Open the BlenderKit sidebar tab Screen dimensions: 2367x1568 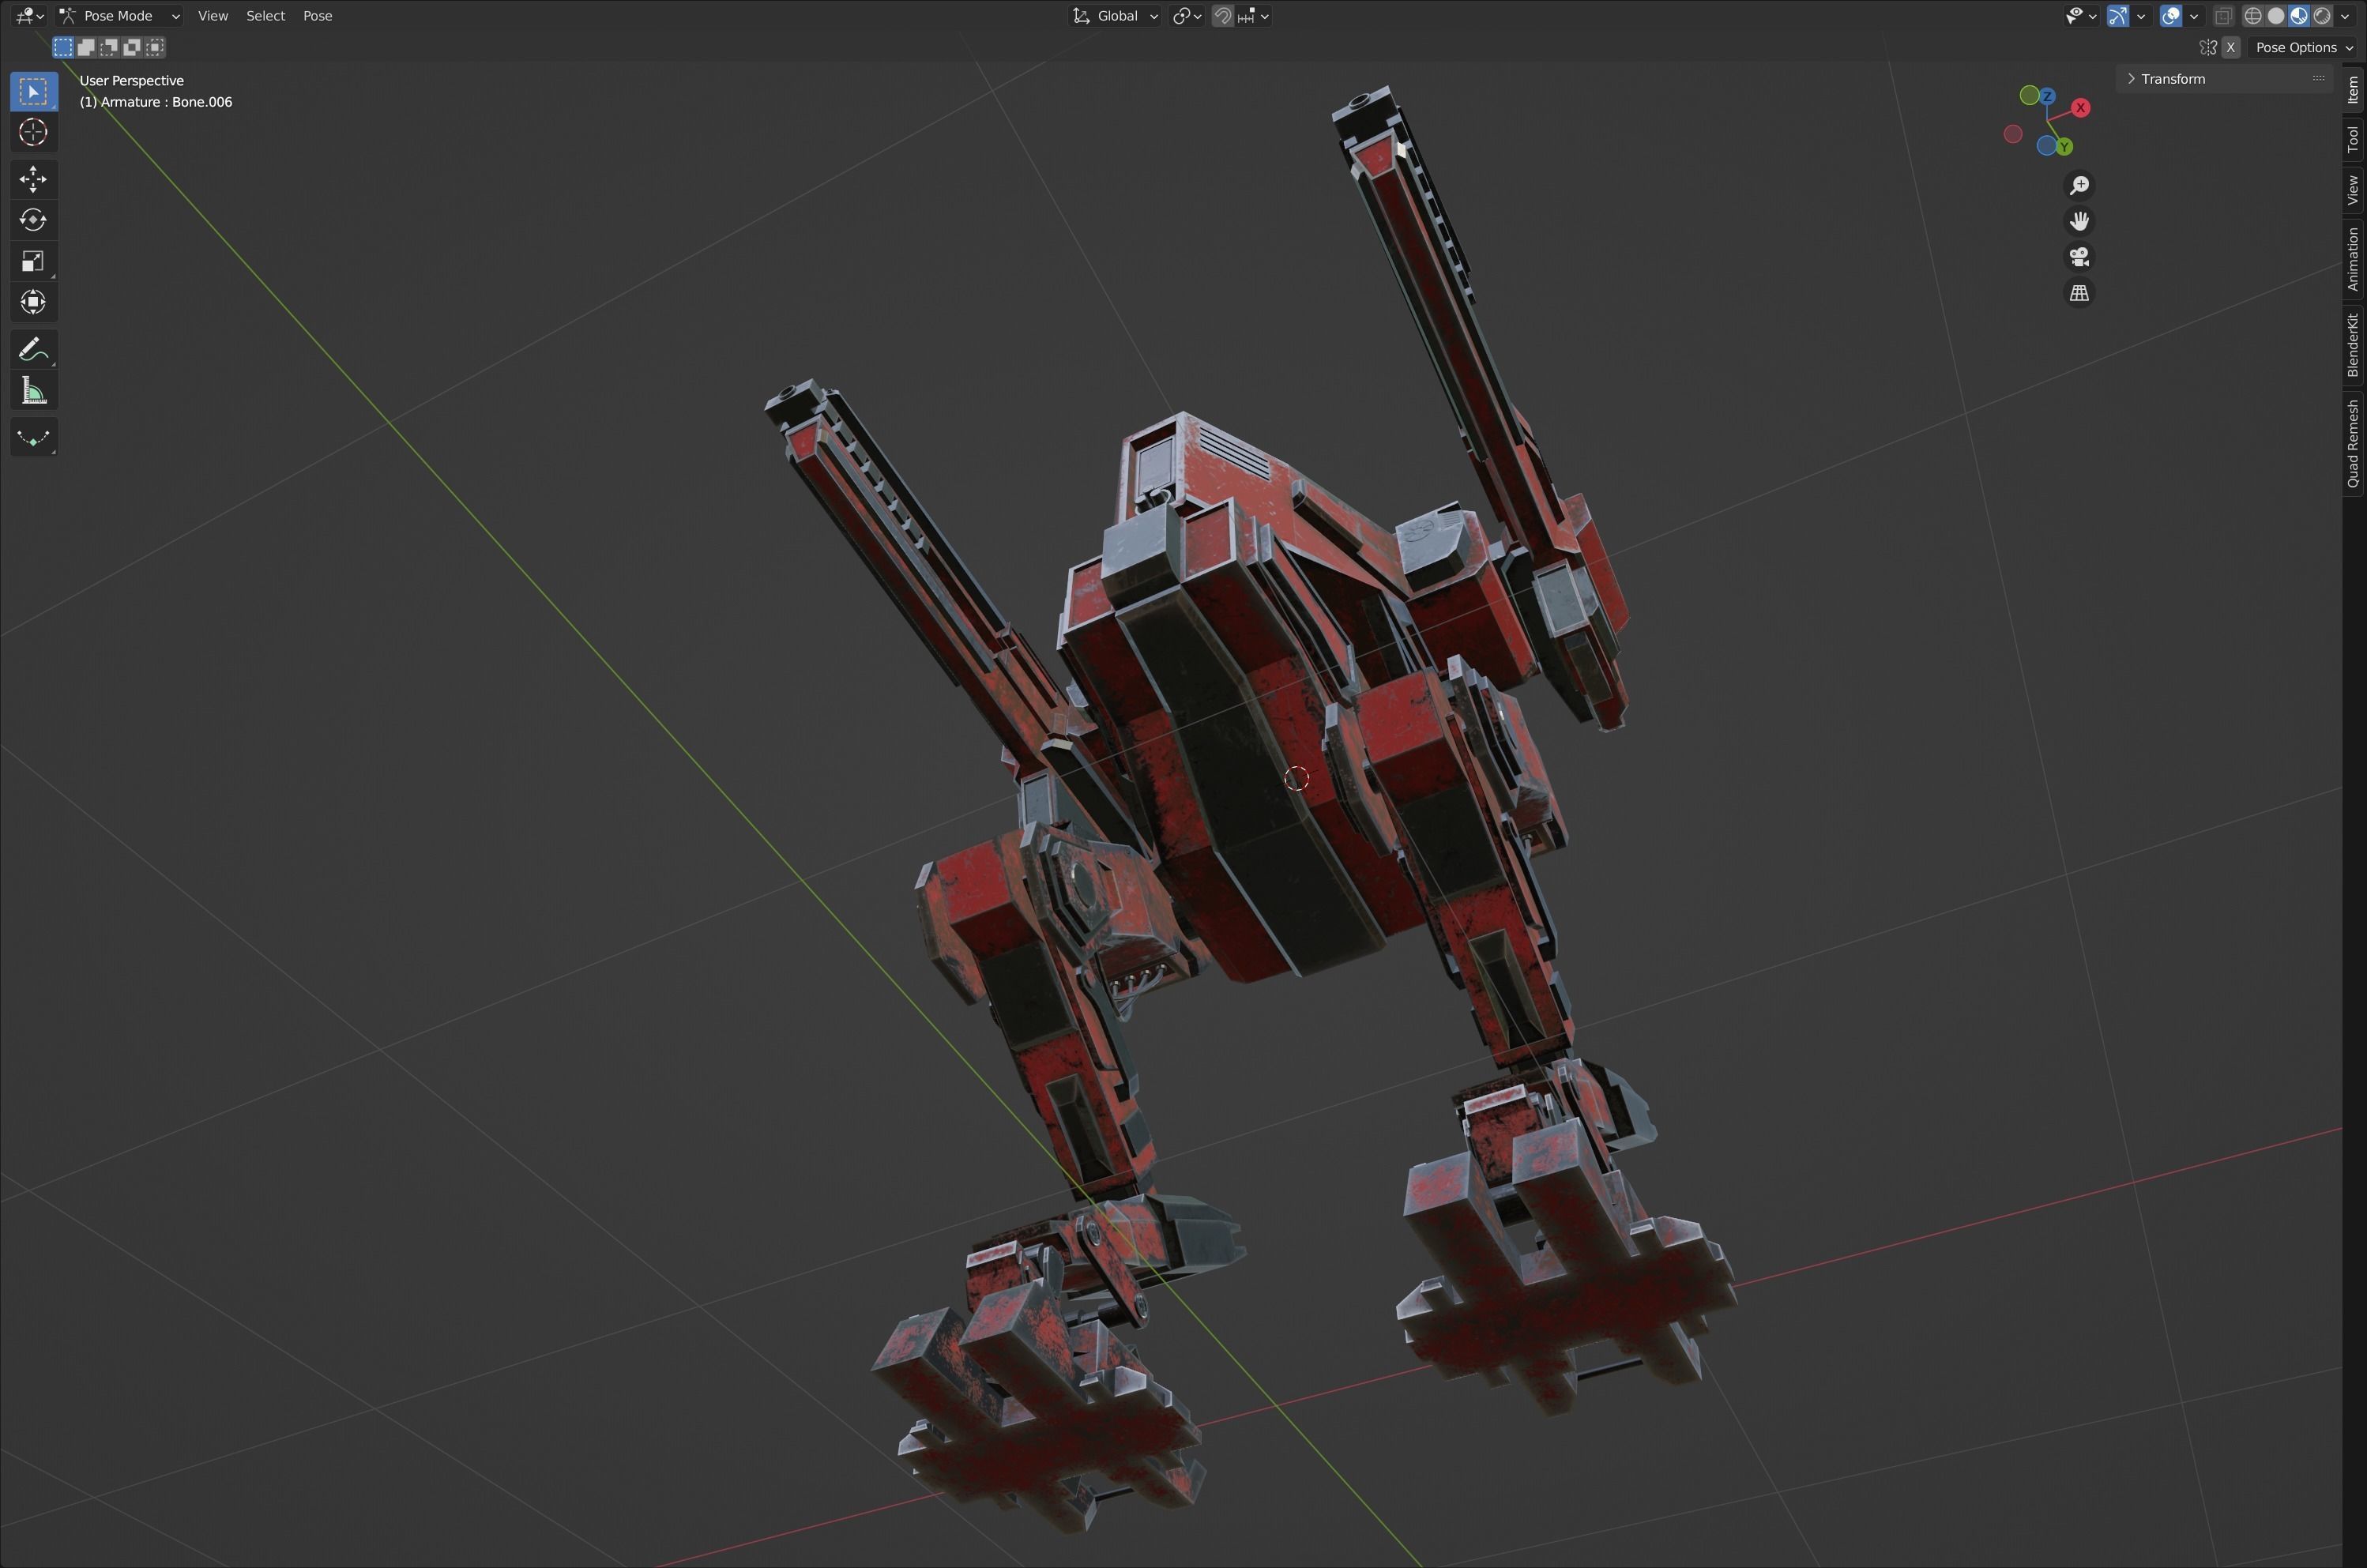coord(2353,345)
